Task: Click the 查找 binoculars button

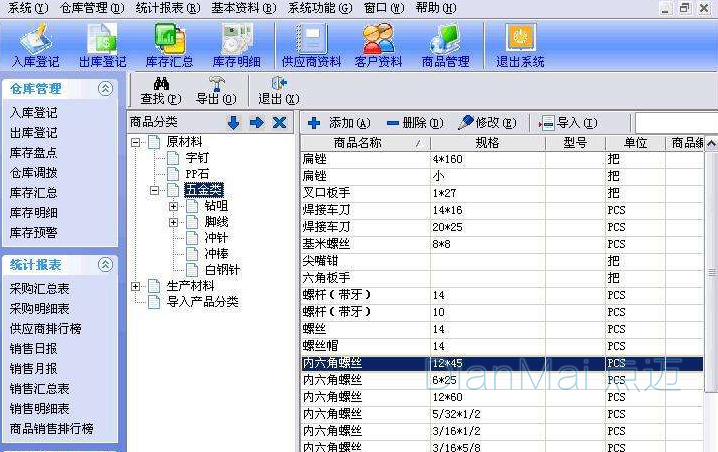Action: tap(160, 90)
